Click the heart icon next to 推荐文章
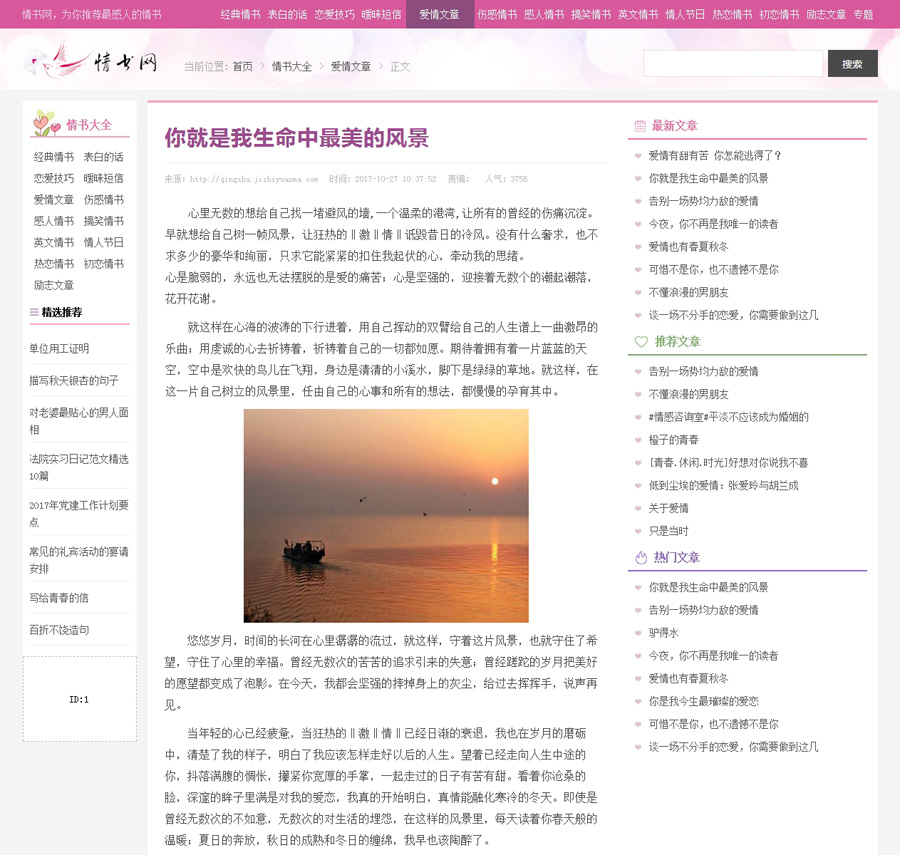Image resolution: width=900 pixels, height=855 pixels. (x=641, y=342)
